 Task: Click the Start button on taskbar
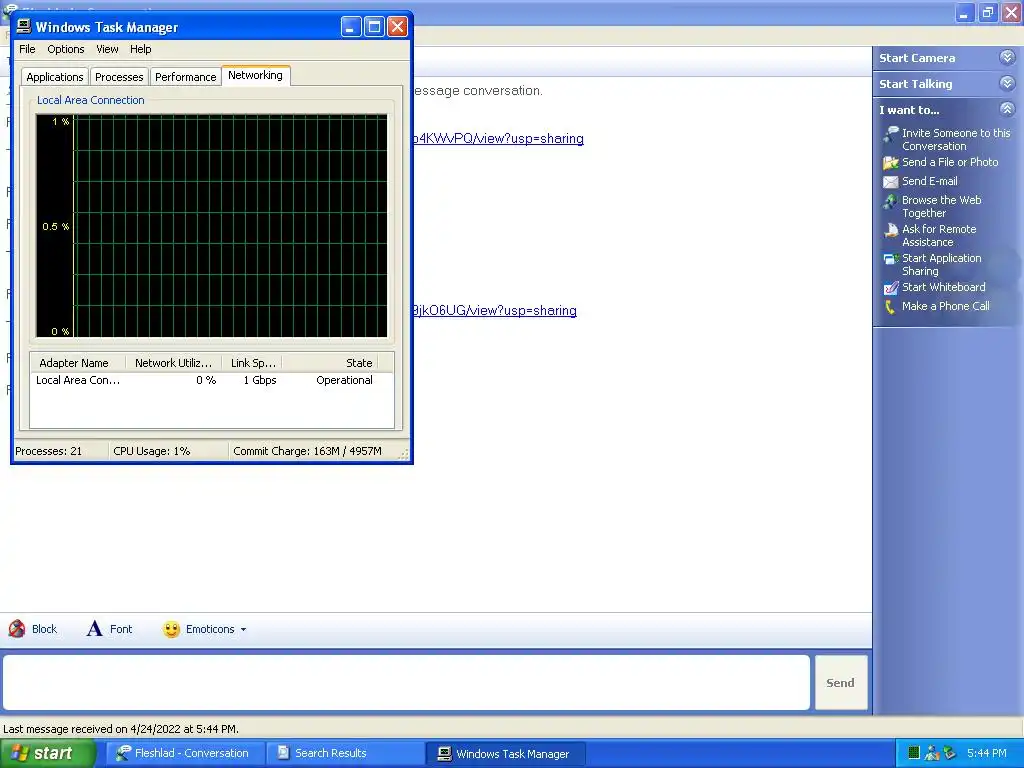pyautogui.click(x=47, y=753)
